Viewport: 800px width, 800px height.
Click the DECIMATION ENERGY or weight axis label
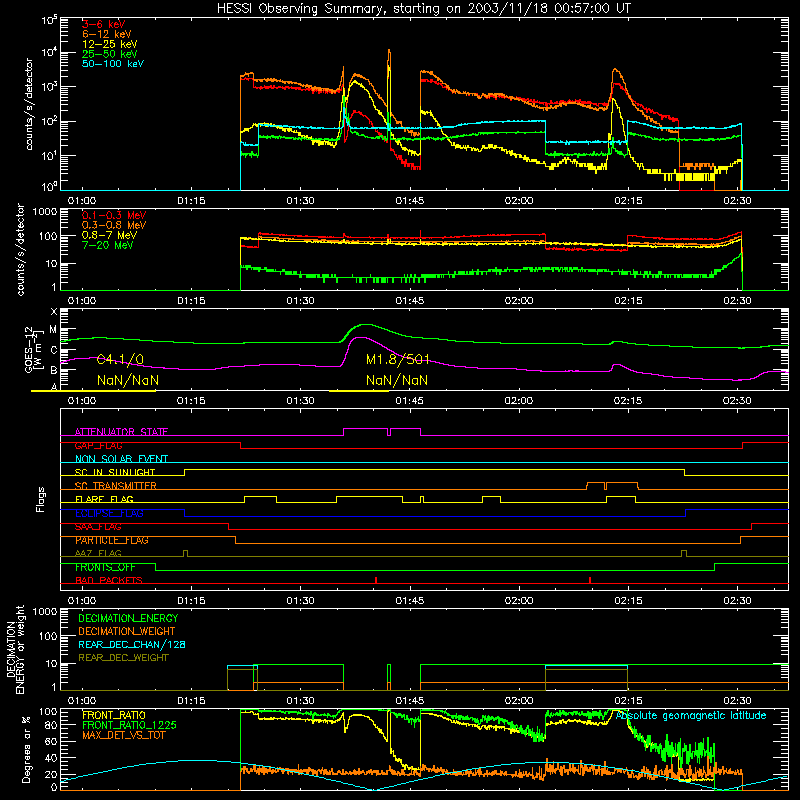click(x=15, y=649)
